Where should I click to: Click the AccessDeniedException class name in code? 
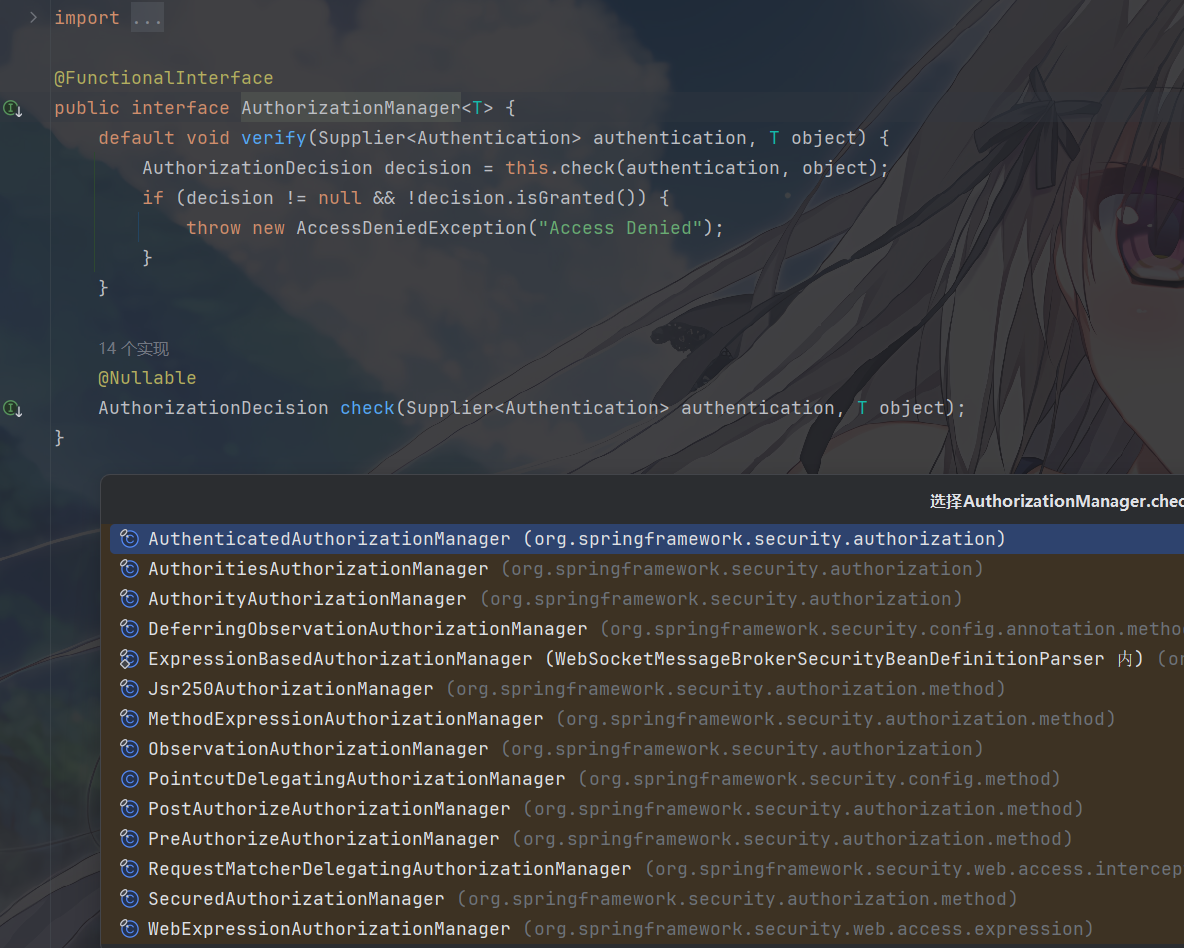tap(411, 228)
